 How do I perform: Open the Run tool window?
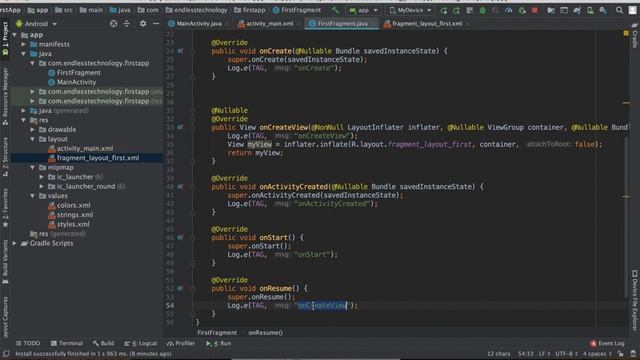tap(219, 343)
